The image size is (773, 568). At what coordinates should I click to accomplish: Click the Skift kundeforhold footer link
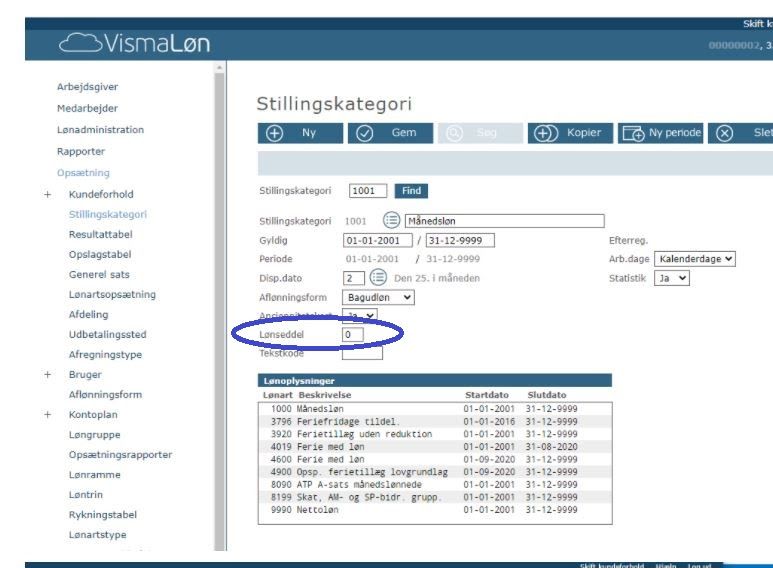pos(612,566)
